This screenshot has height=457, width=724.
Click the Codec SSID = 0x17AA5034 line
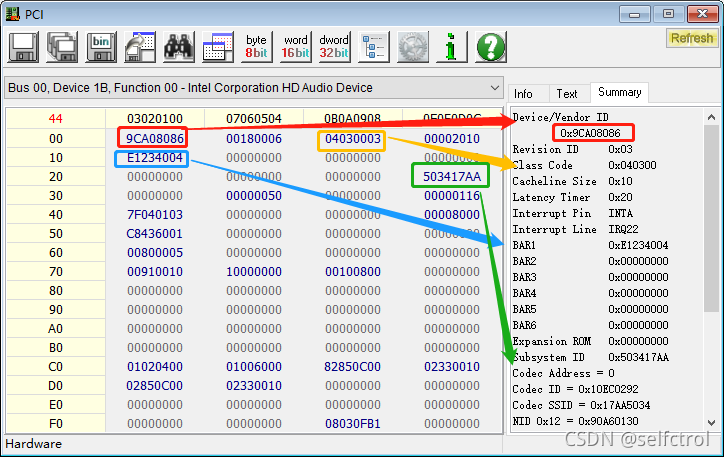581,405
